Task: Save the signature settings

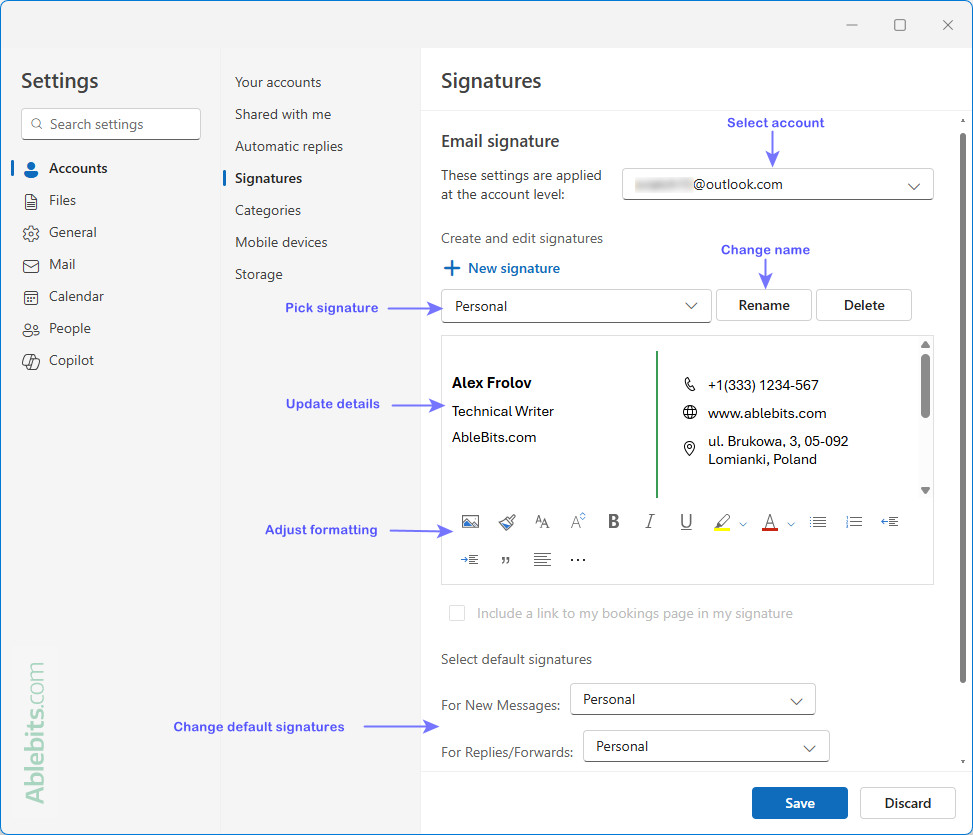Action: [799, 802]
